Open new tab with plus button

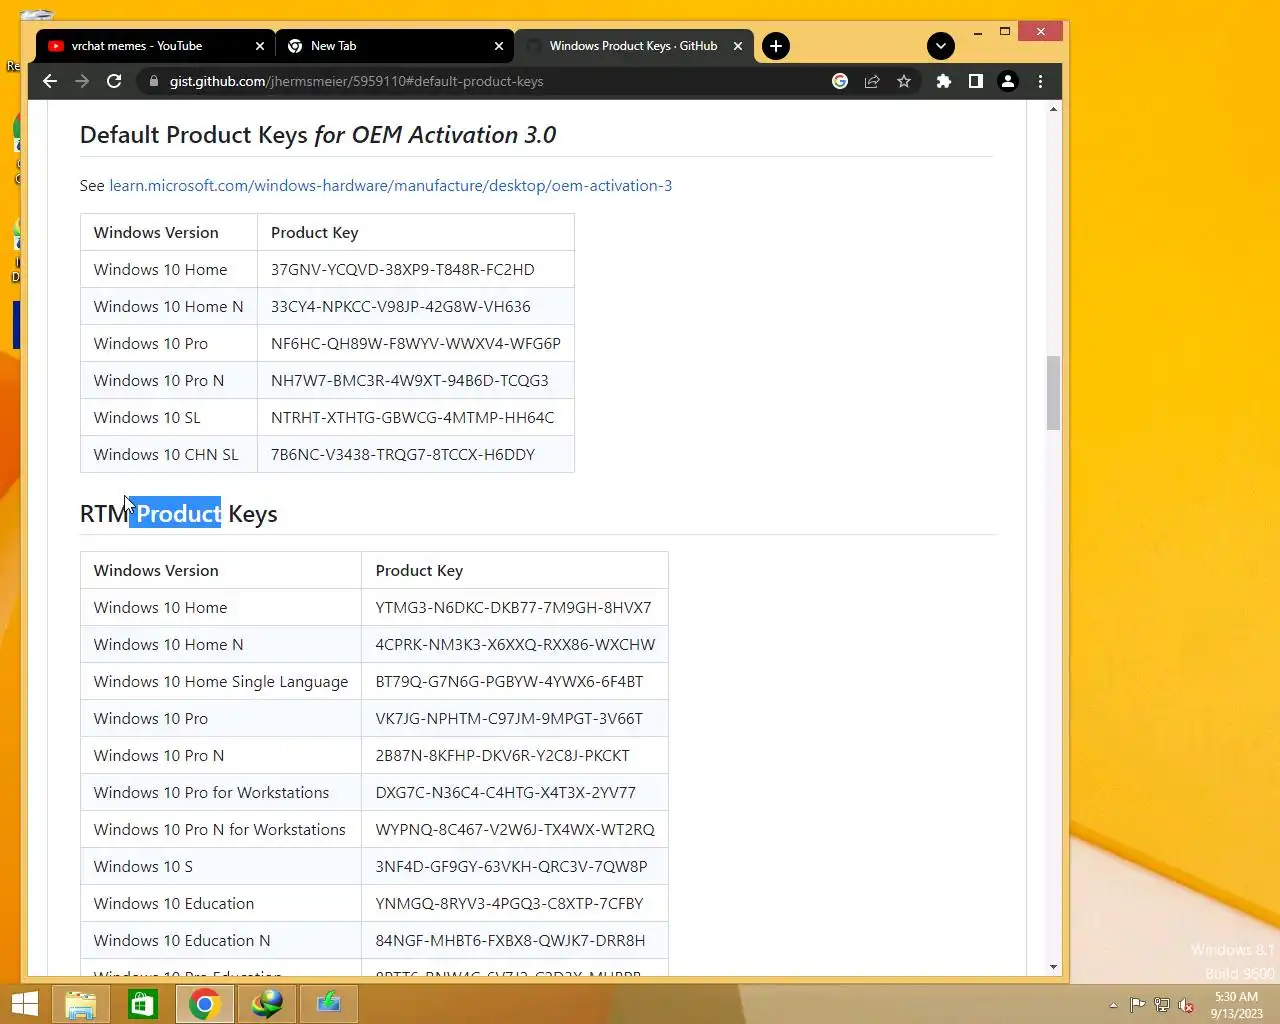coord(776,46)
